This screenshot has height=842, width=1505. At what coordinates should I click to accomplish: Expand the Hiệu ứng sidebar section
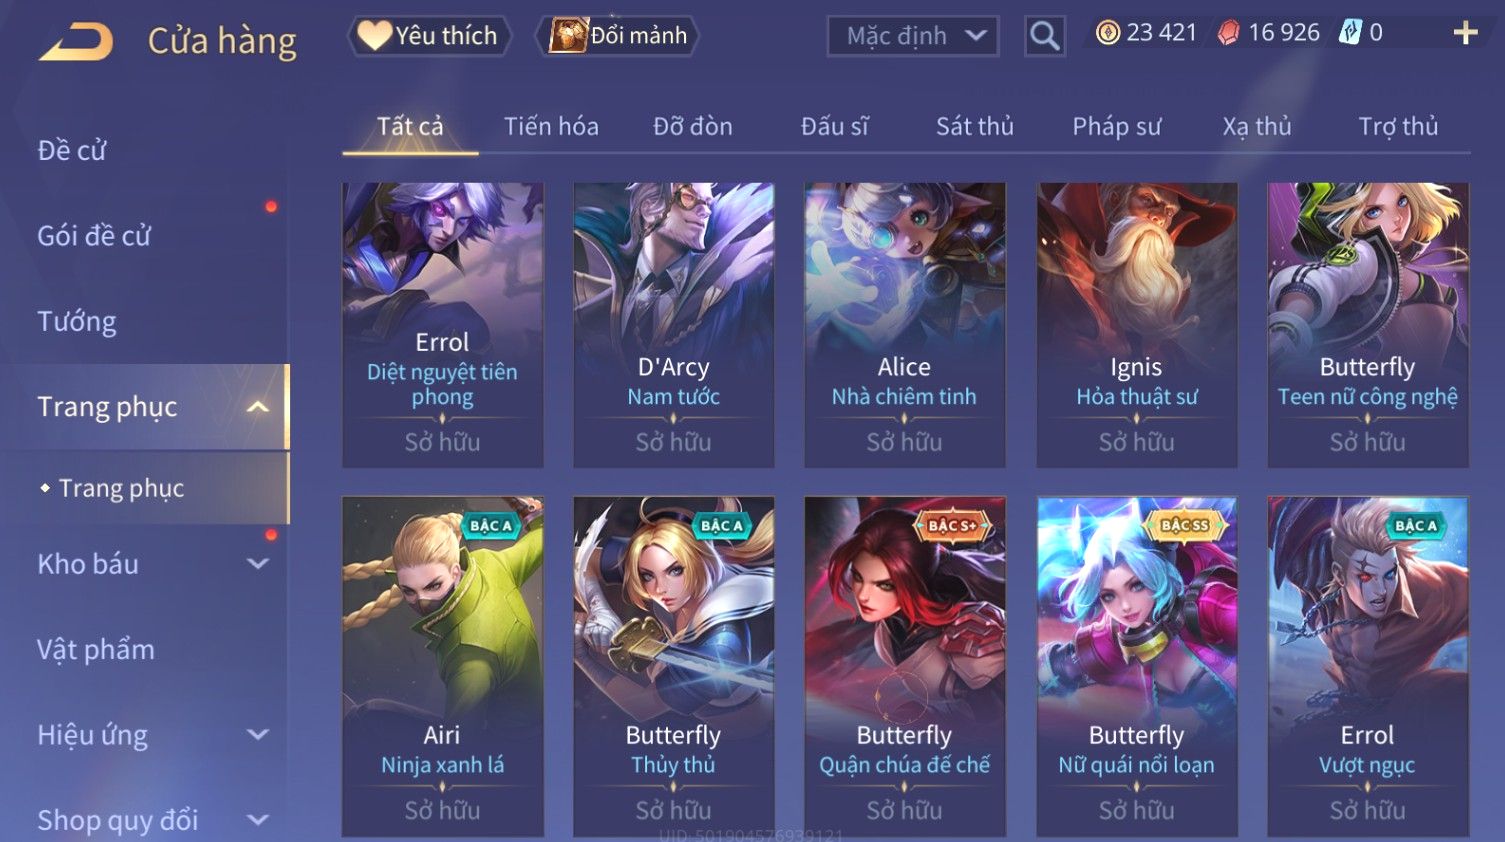click(258, 735)
